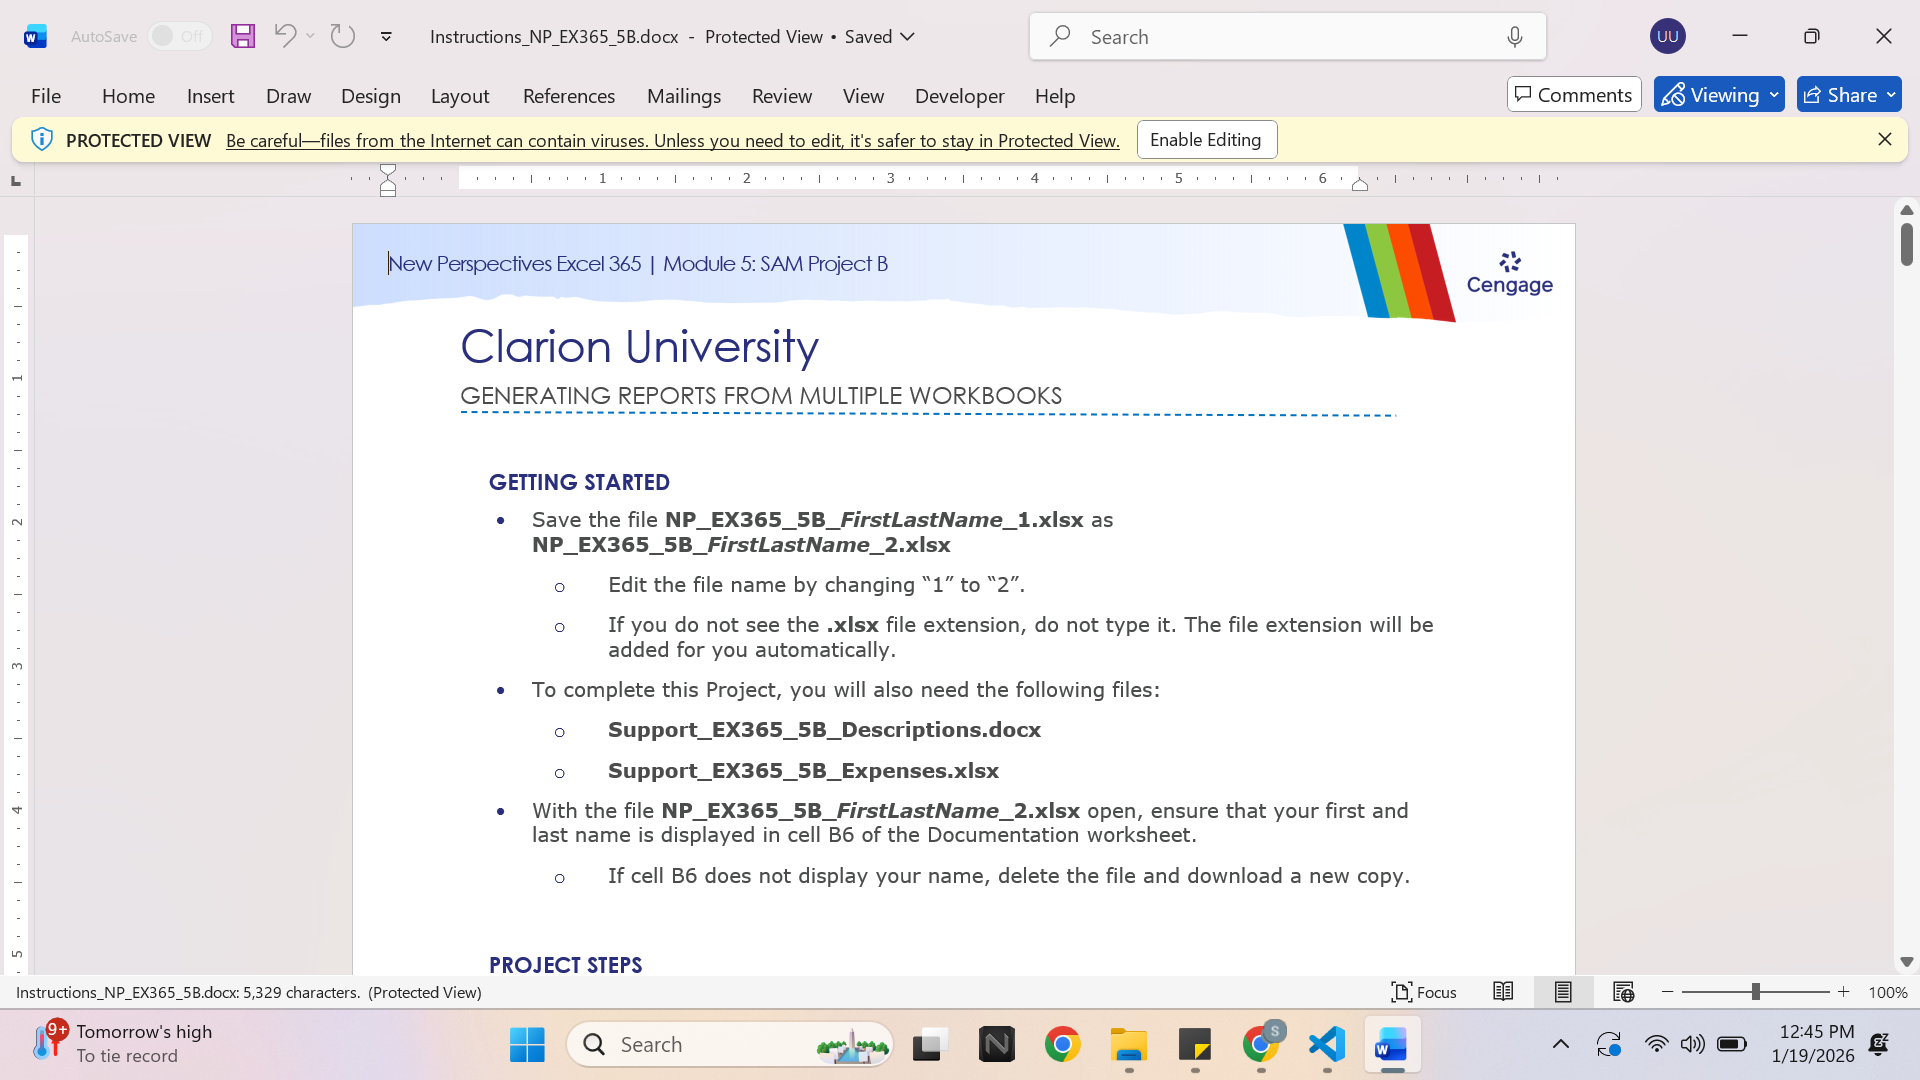
Task: Click the zoom slider handle
Action: [1755, 992]
